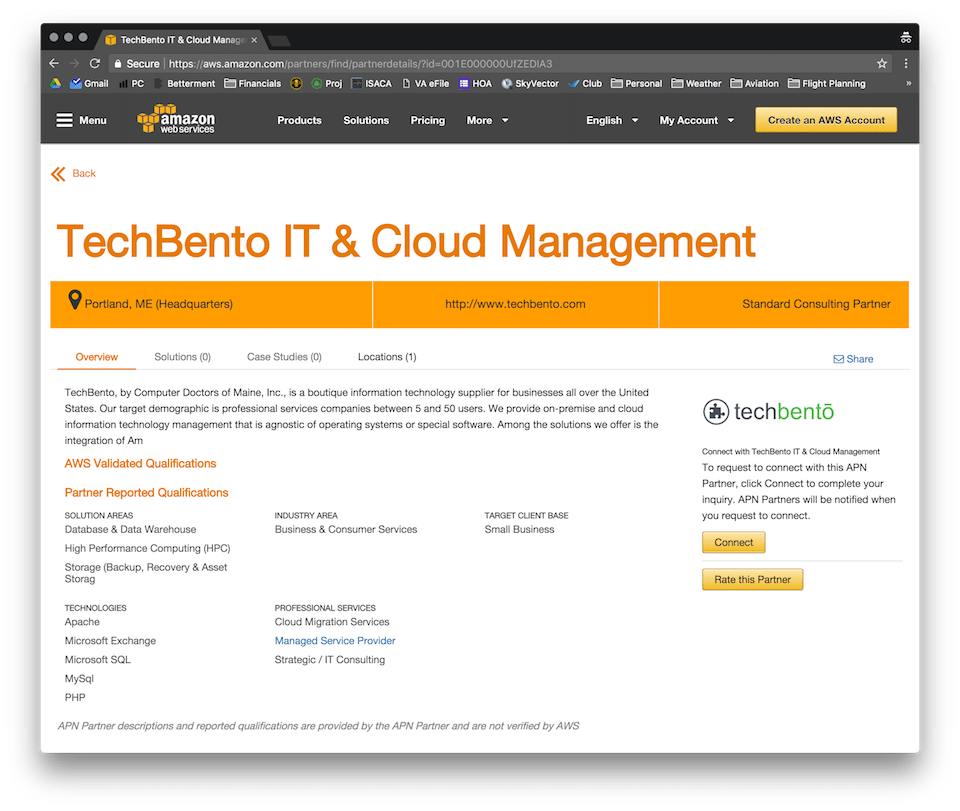Click Products in the AWS navigation bar
Screen dimensions: 960x811
click(x=299, y=120)
